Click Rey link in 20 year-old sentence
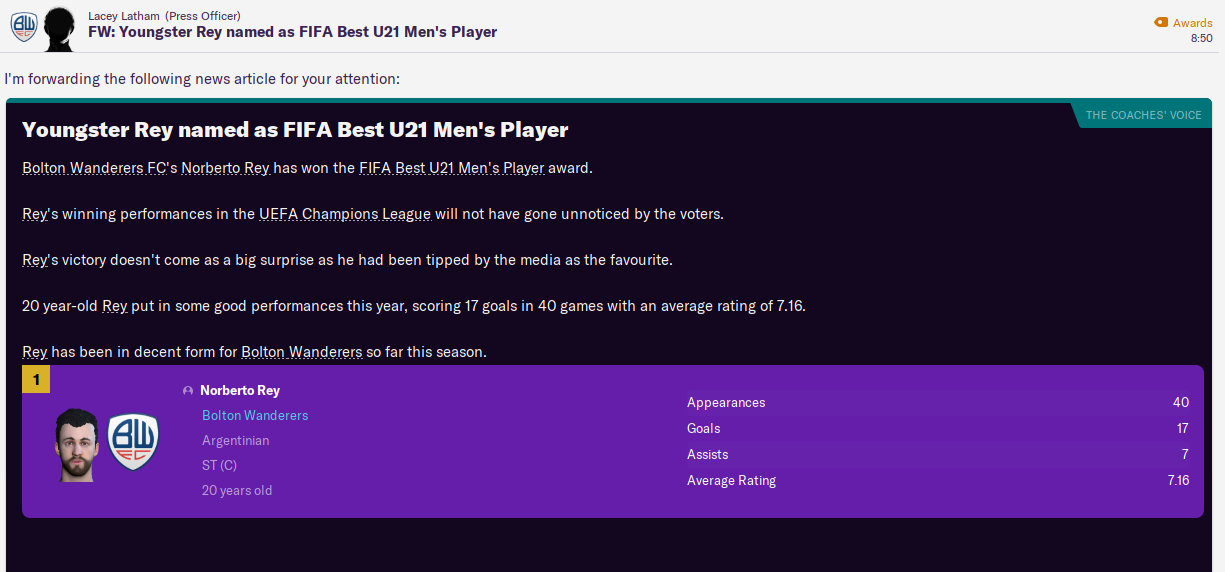 pyautogui.click(x=115, y=306)
